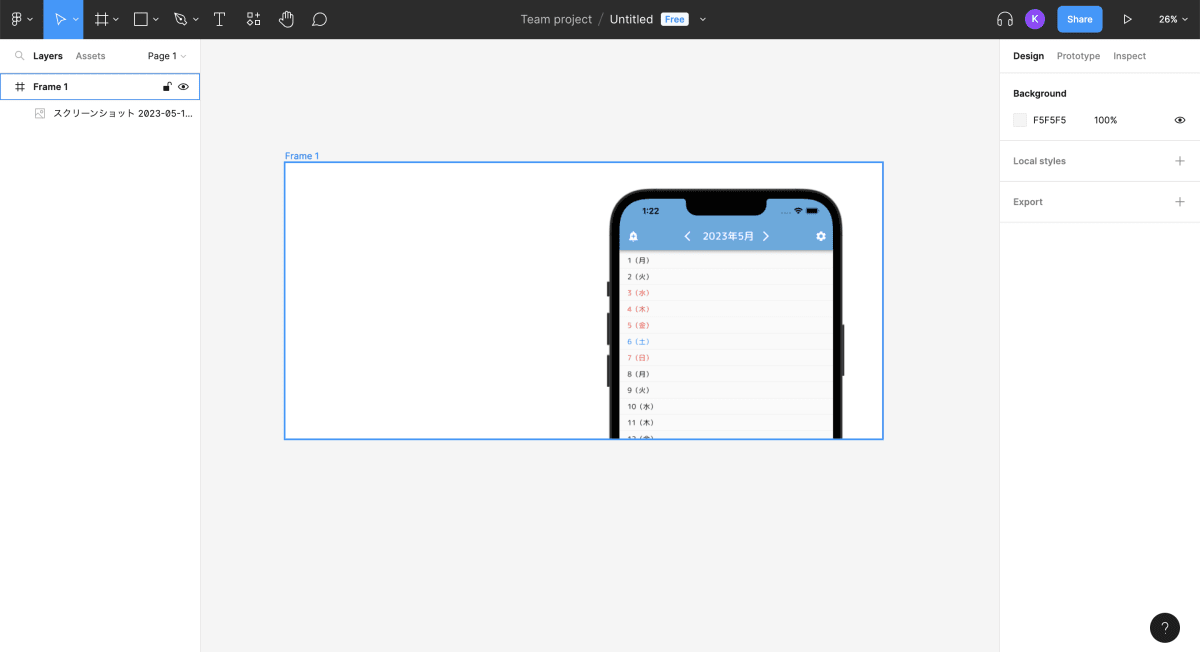Expand the shape tools dropdown arrow
Viewport: 1200px width, 652px height.
coord(156,19)
